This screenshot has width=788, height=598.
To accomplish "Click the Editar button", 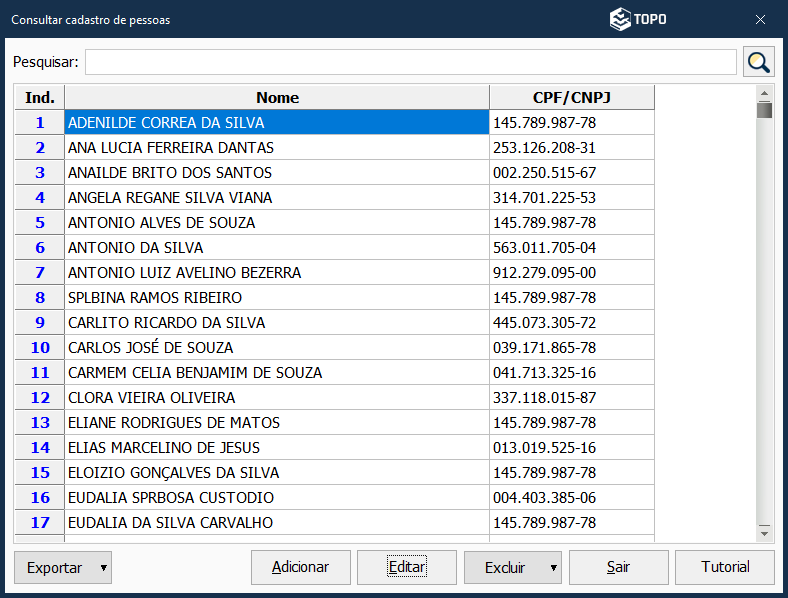I will [x=407, y=568].
